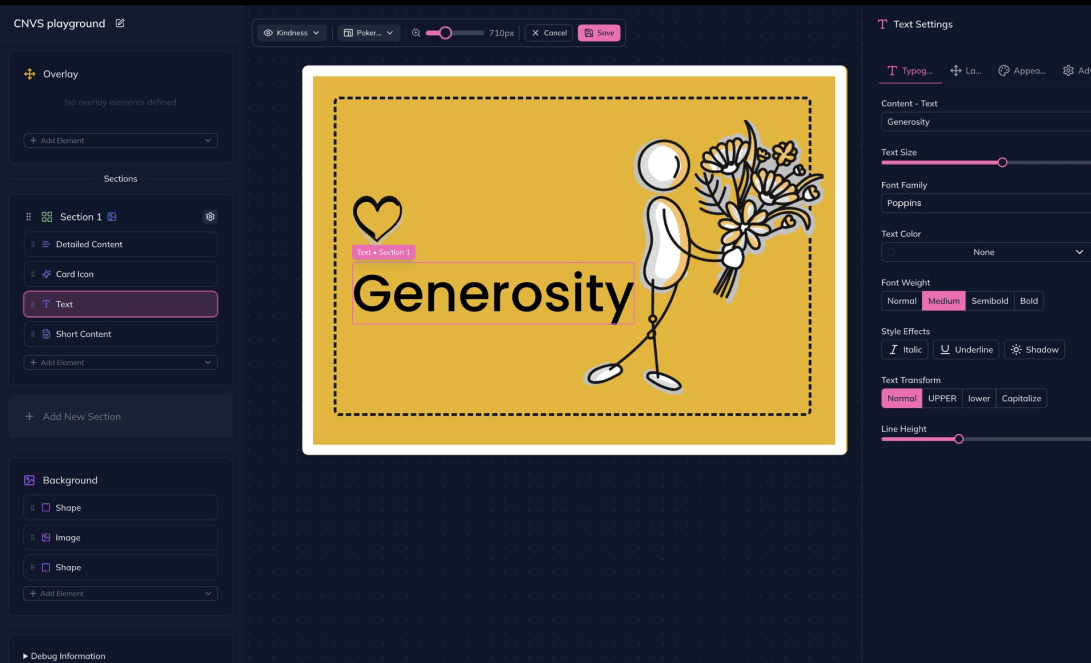Click the Detailed Content document icon
This screenshot has width=1091, height=663.
coord(47,244)
